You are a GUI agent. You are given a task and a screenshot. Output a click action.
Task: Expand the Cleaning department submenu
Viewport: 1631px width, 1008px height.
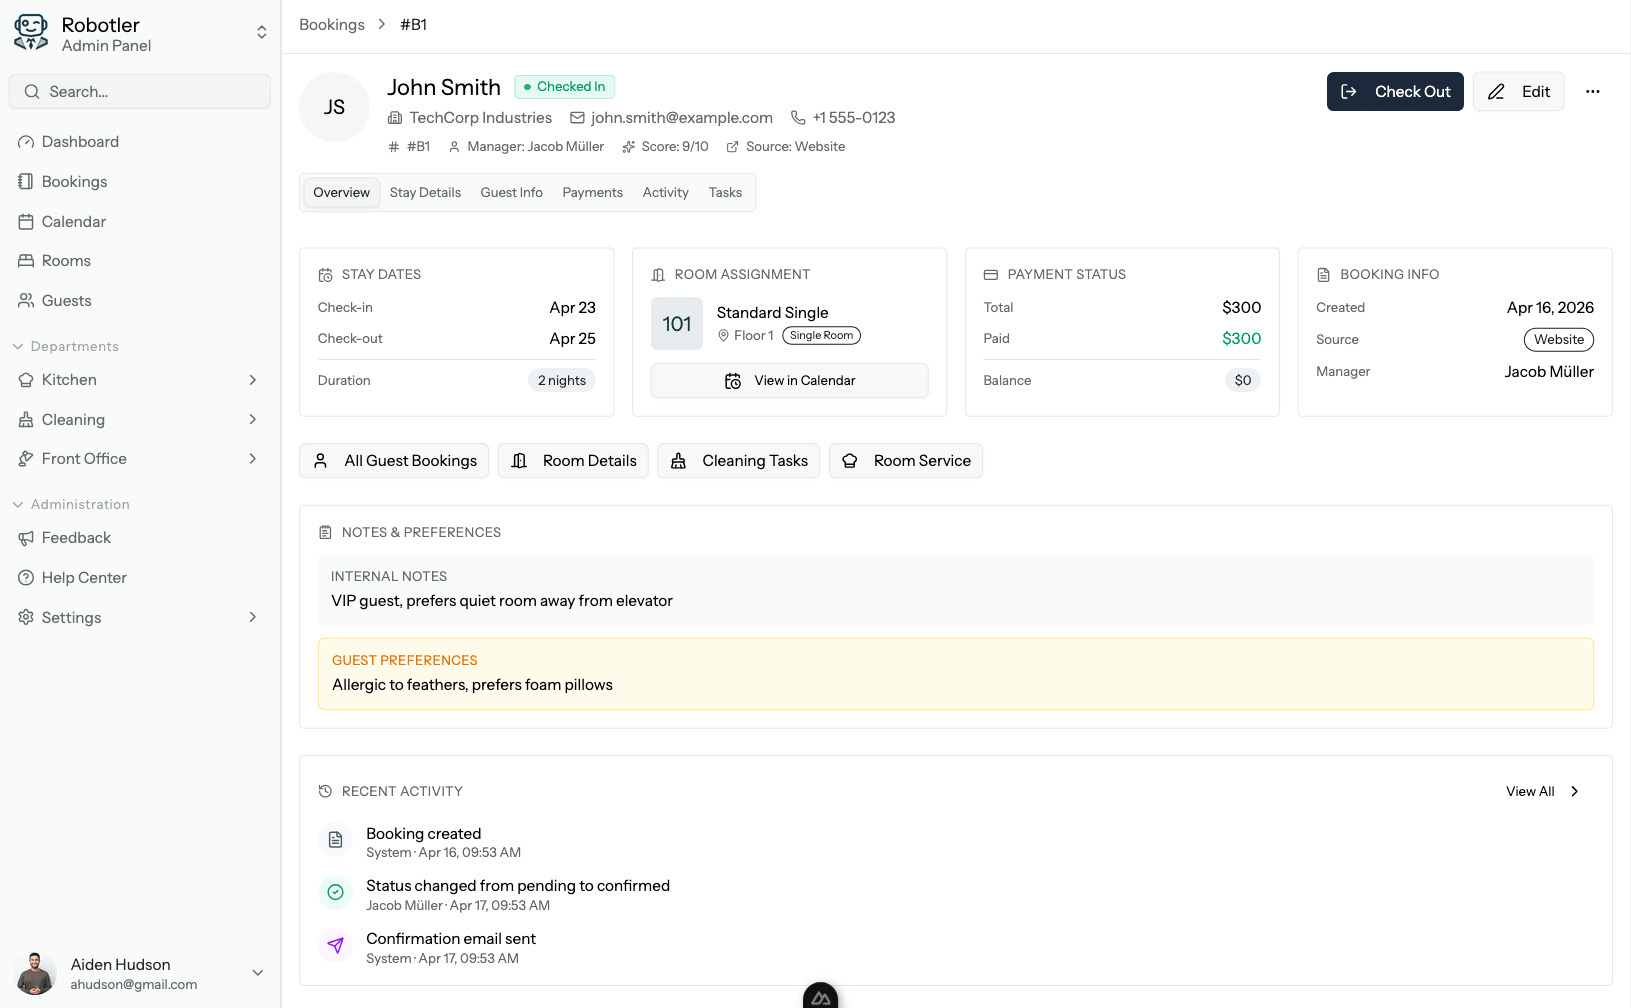click(x=253, y=419)
